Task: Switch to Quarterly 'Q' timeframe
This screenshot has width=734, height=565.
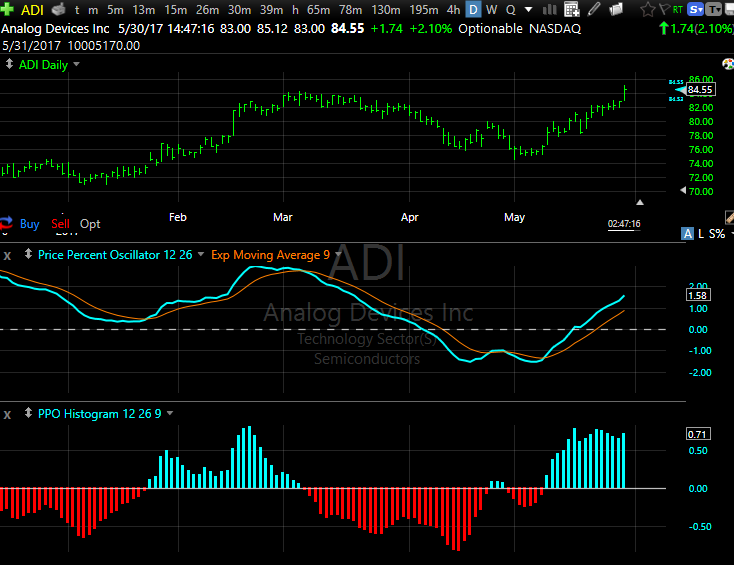Action: tap(511, 10)
